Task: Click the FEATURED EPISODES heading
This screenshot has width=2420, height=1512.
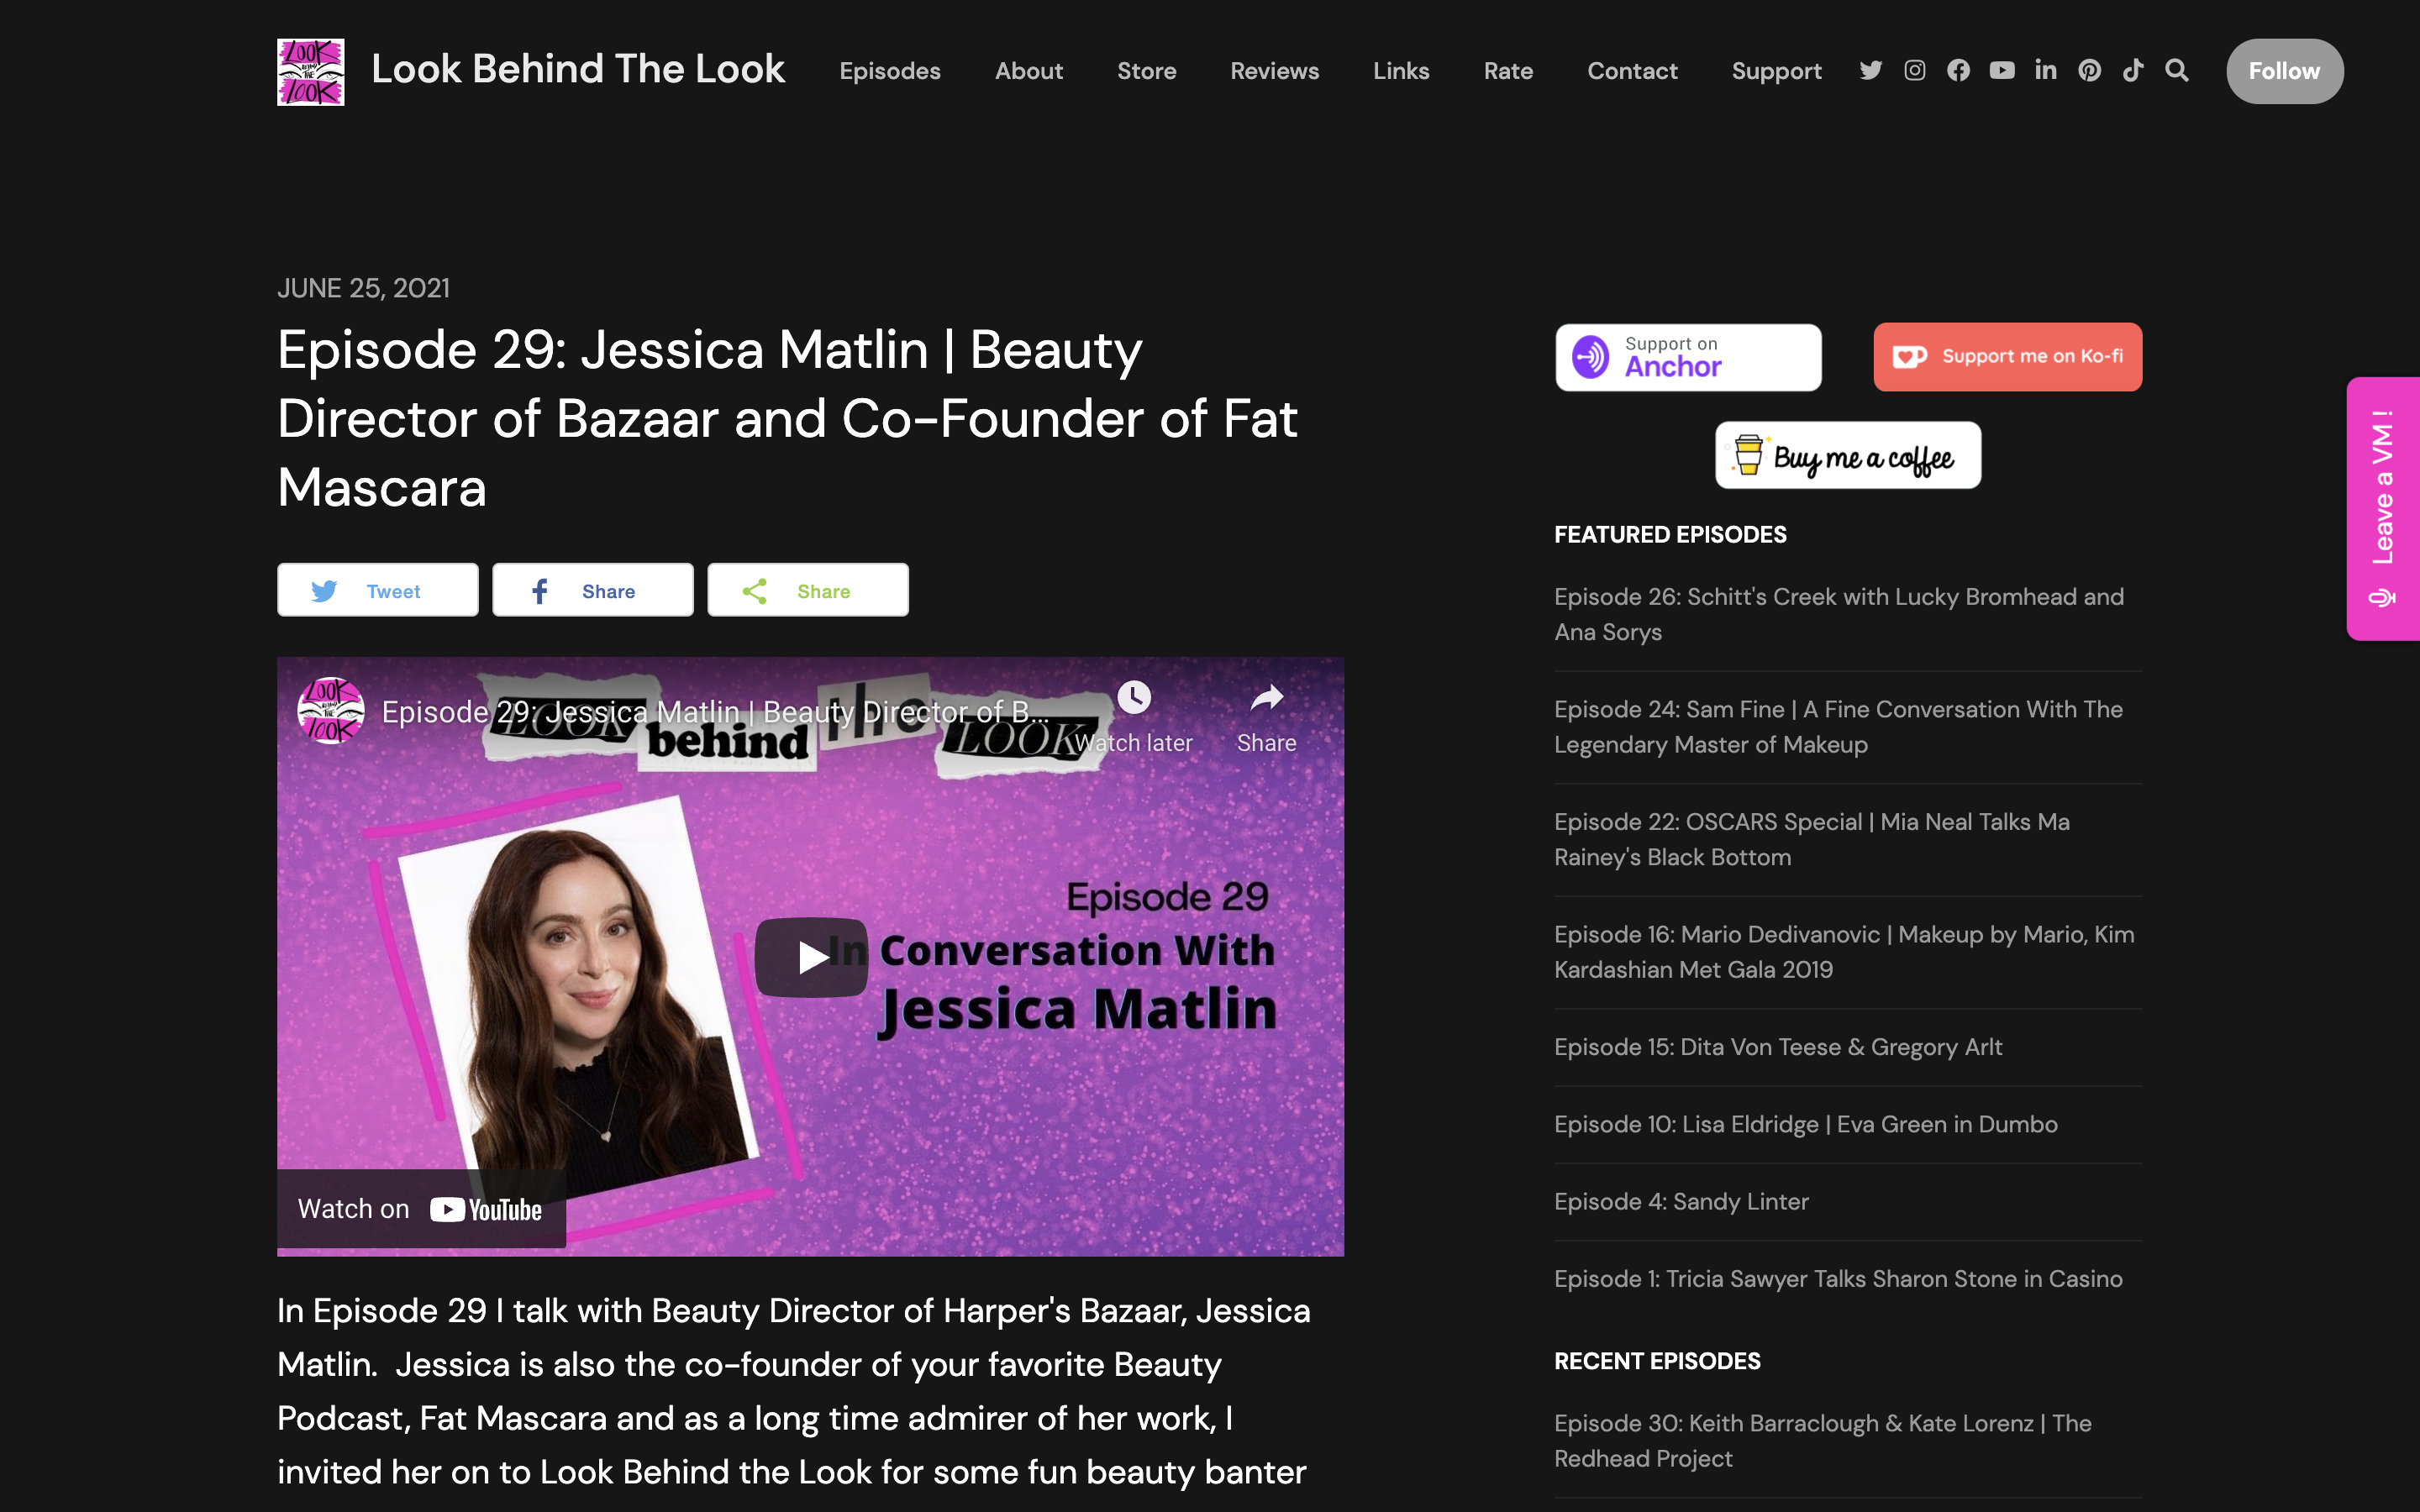Action: (1670, 535)
